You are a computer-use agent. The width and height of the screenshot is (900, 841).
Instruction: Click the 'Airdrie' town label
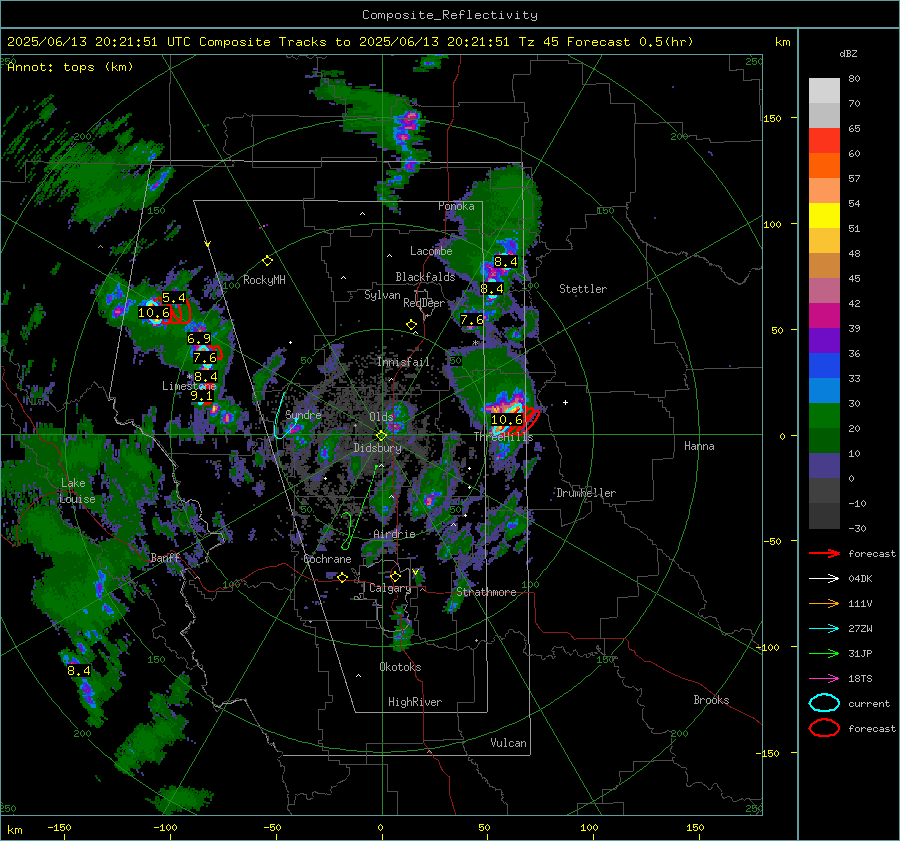[x=394, y=534]
